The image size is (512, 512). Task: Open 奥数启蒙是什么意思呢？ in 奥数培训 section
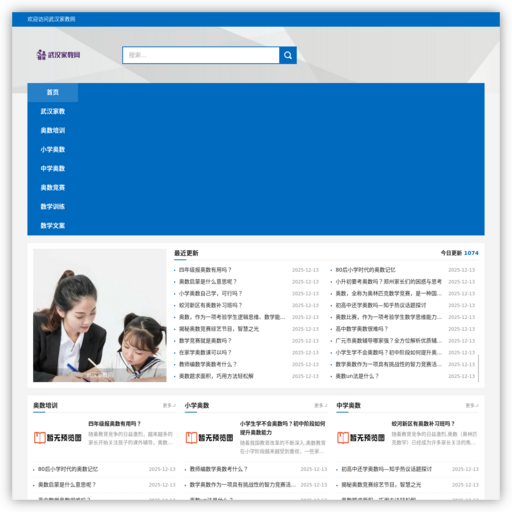click(x=67, y=485)
